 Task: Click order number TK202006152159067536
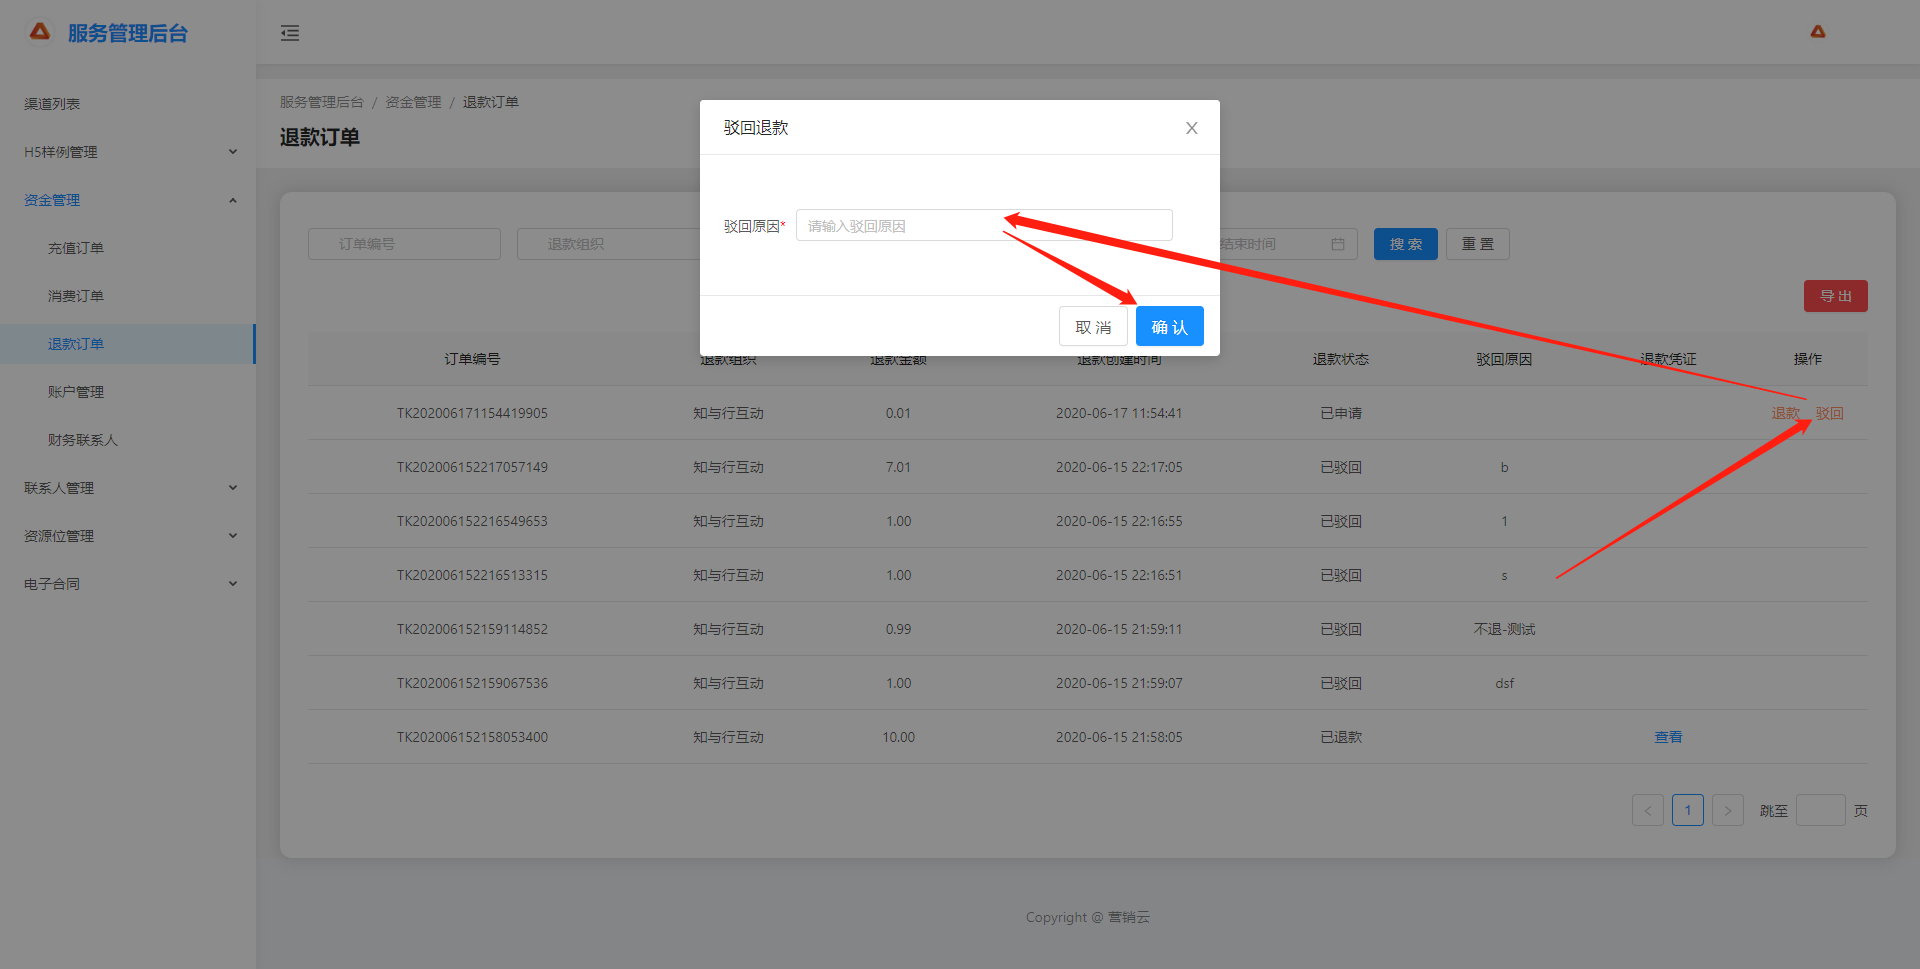(472, 683)
